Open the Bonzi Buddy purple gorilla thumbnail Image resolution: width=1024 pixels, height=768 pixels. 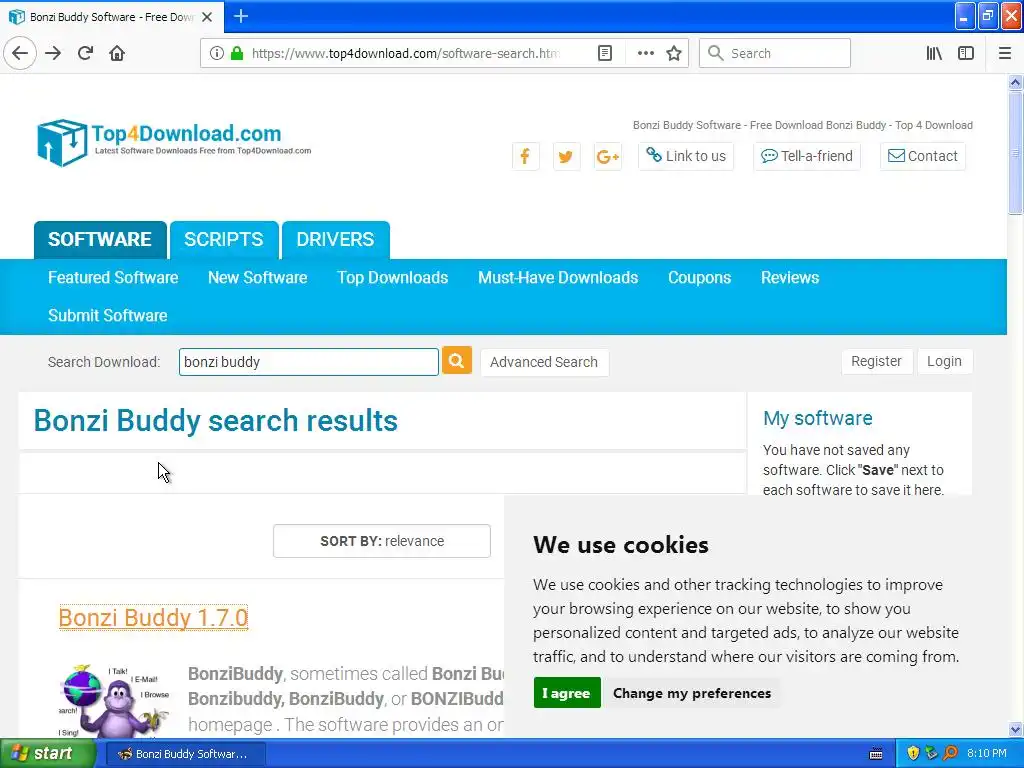114,701
